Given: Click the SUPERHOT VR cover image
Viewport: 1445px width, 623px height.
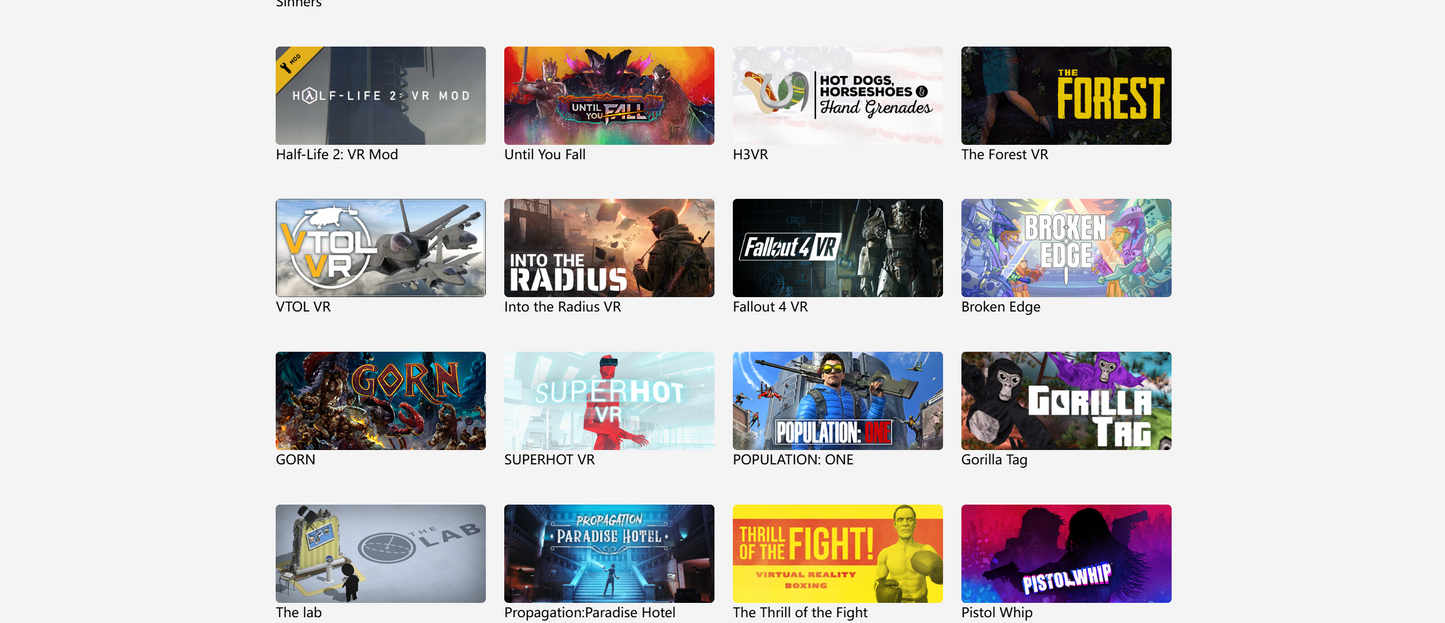Looking at the screenshot, I should (x=609, y=401).
